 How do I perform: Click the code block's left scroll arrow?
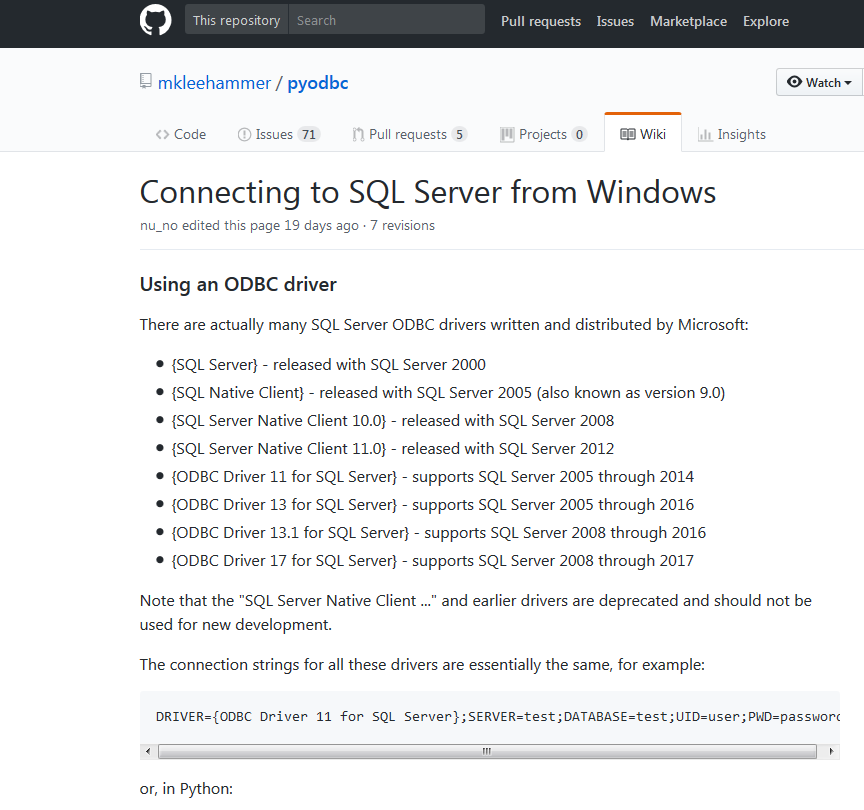click(x=148, y=751)
